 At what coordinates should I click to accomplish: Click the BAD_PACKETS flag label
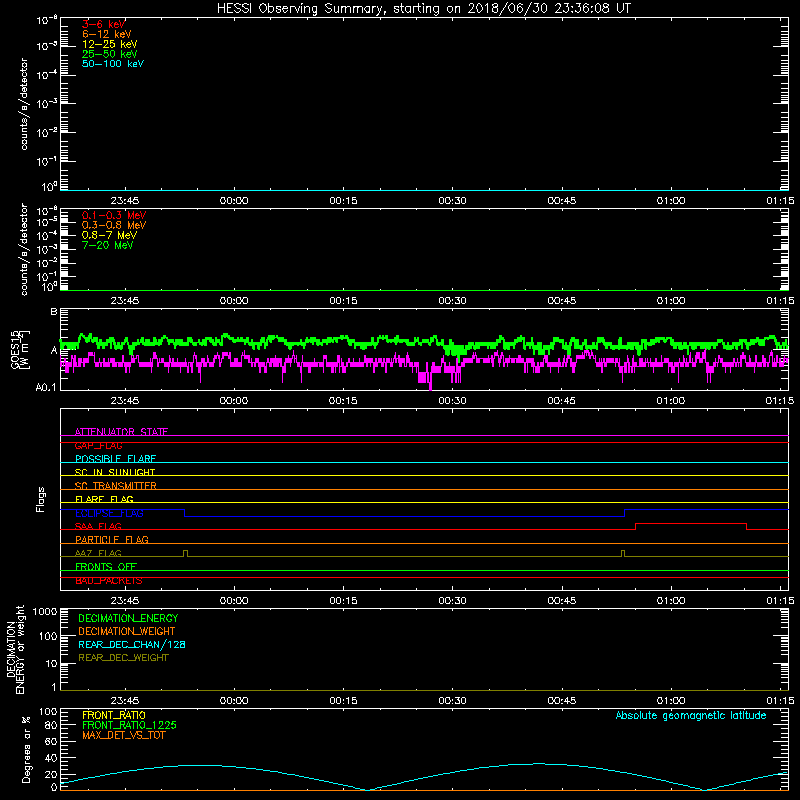[x=109, y=581]
